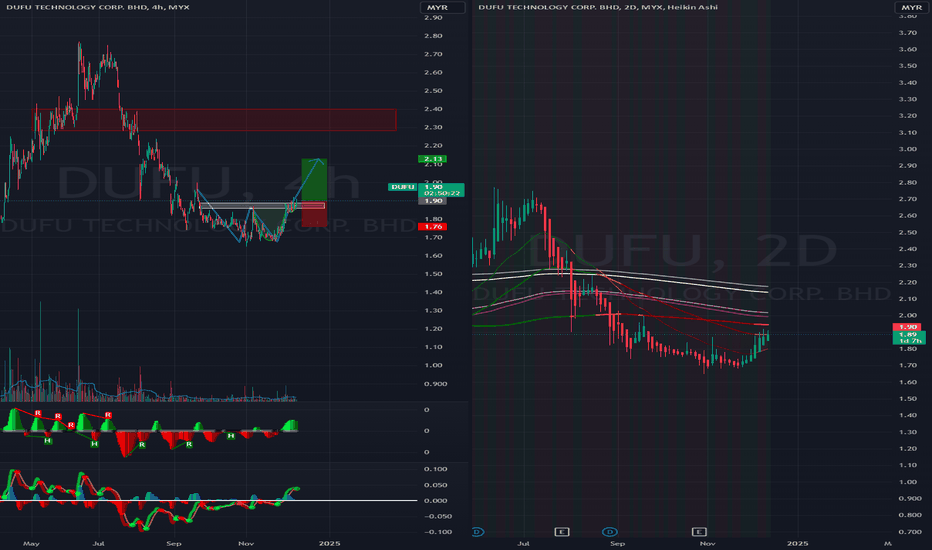Click Nov on the 2D chart time axis

pyautogui.click(x=707, y=543)
